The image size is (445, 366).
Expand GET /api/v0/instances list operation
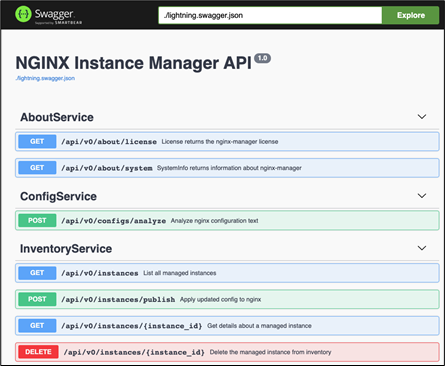[x=227, y=273]
